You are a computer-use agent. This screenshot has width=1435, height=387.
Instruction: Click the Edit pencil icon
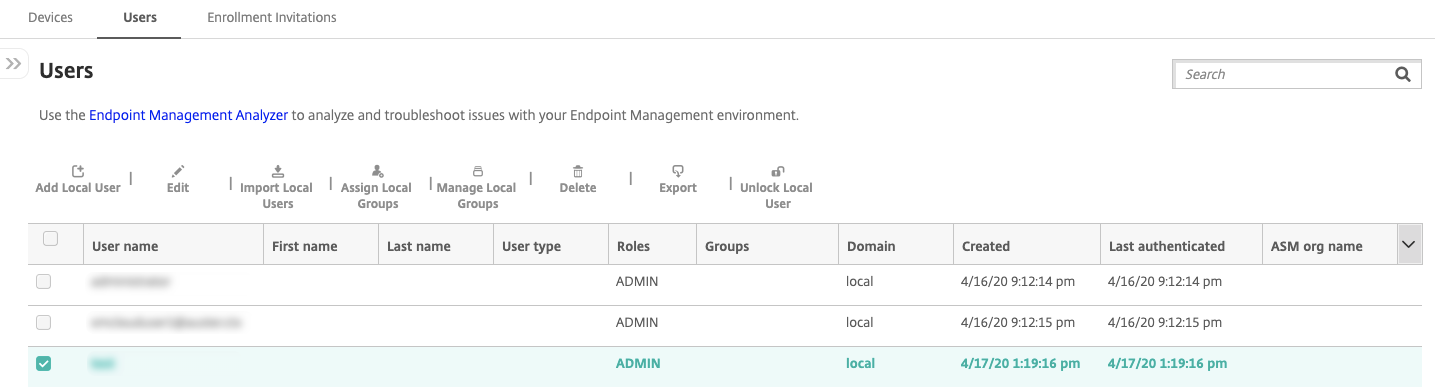178,172
